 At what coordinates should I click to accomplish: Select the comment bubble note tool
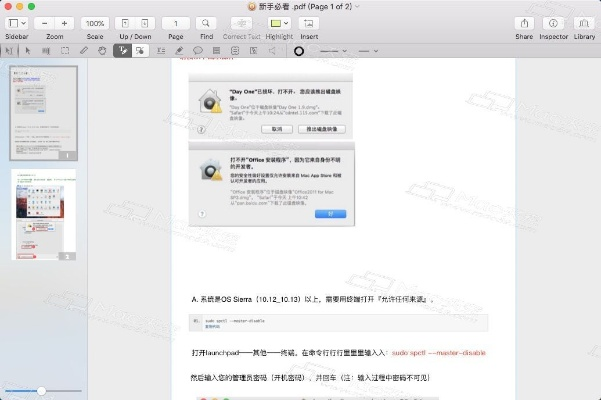pyautogui.click(x=198, y=51)
